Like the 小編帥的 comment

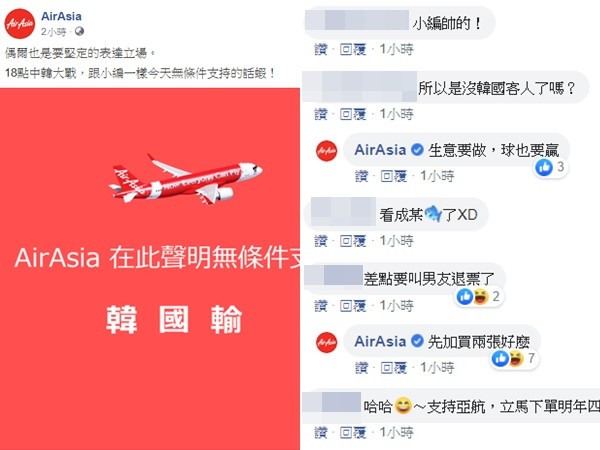pos(321,49)
